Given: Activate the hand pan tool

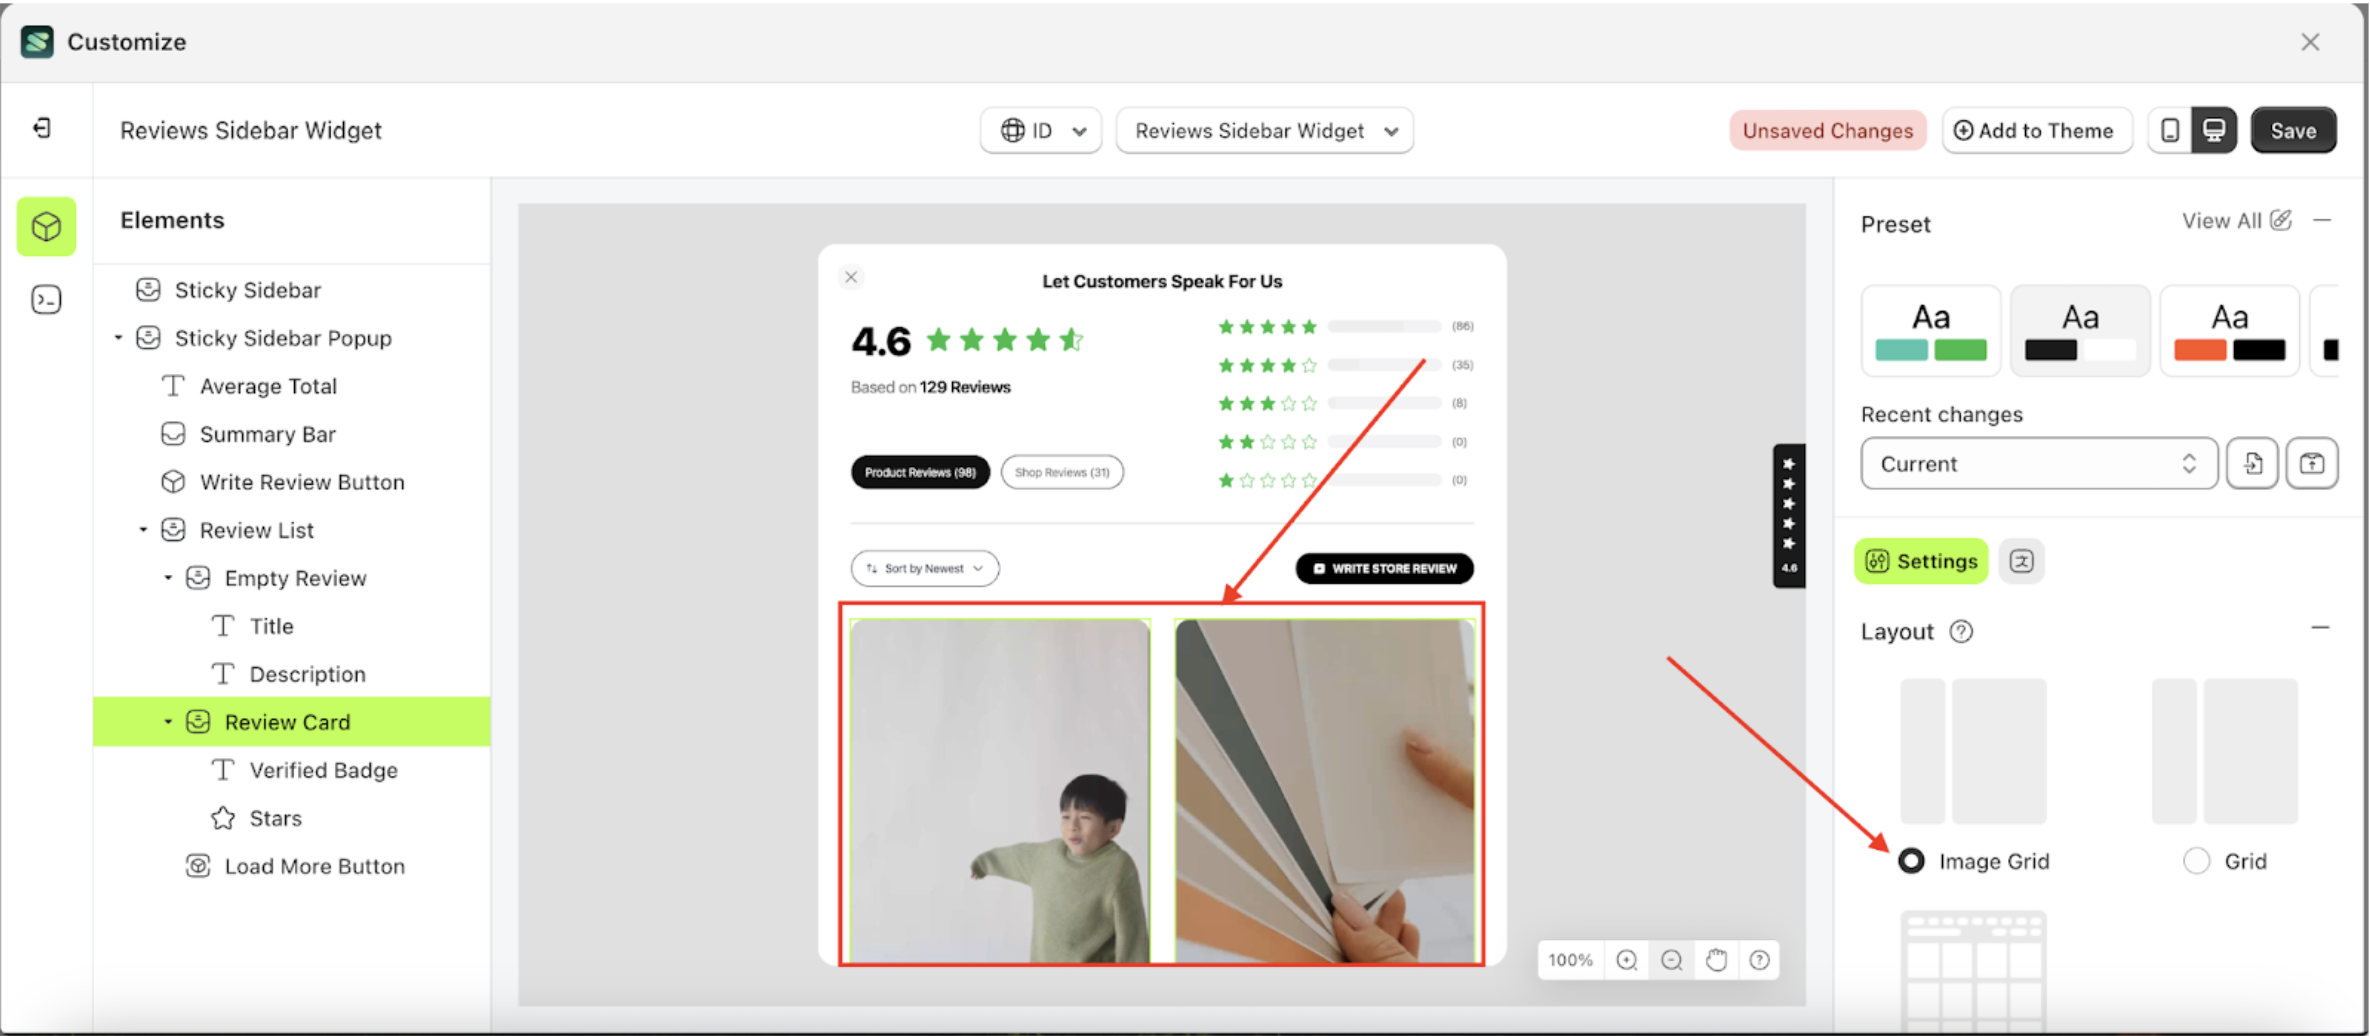Looking at the screenshot, I should (x=1716, y=960).
